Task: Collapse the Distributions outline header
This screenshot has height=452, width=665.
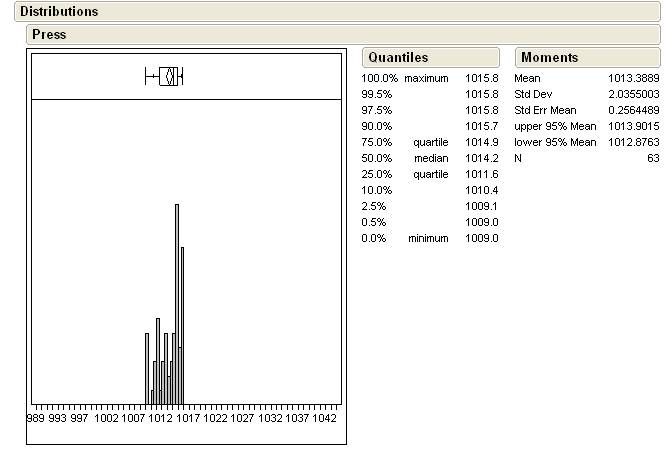Action: (x=60, y=12)
